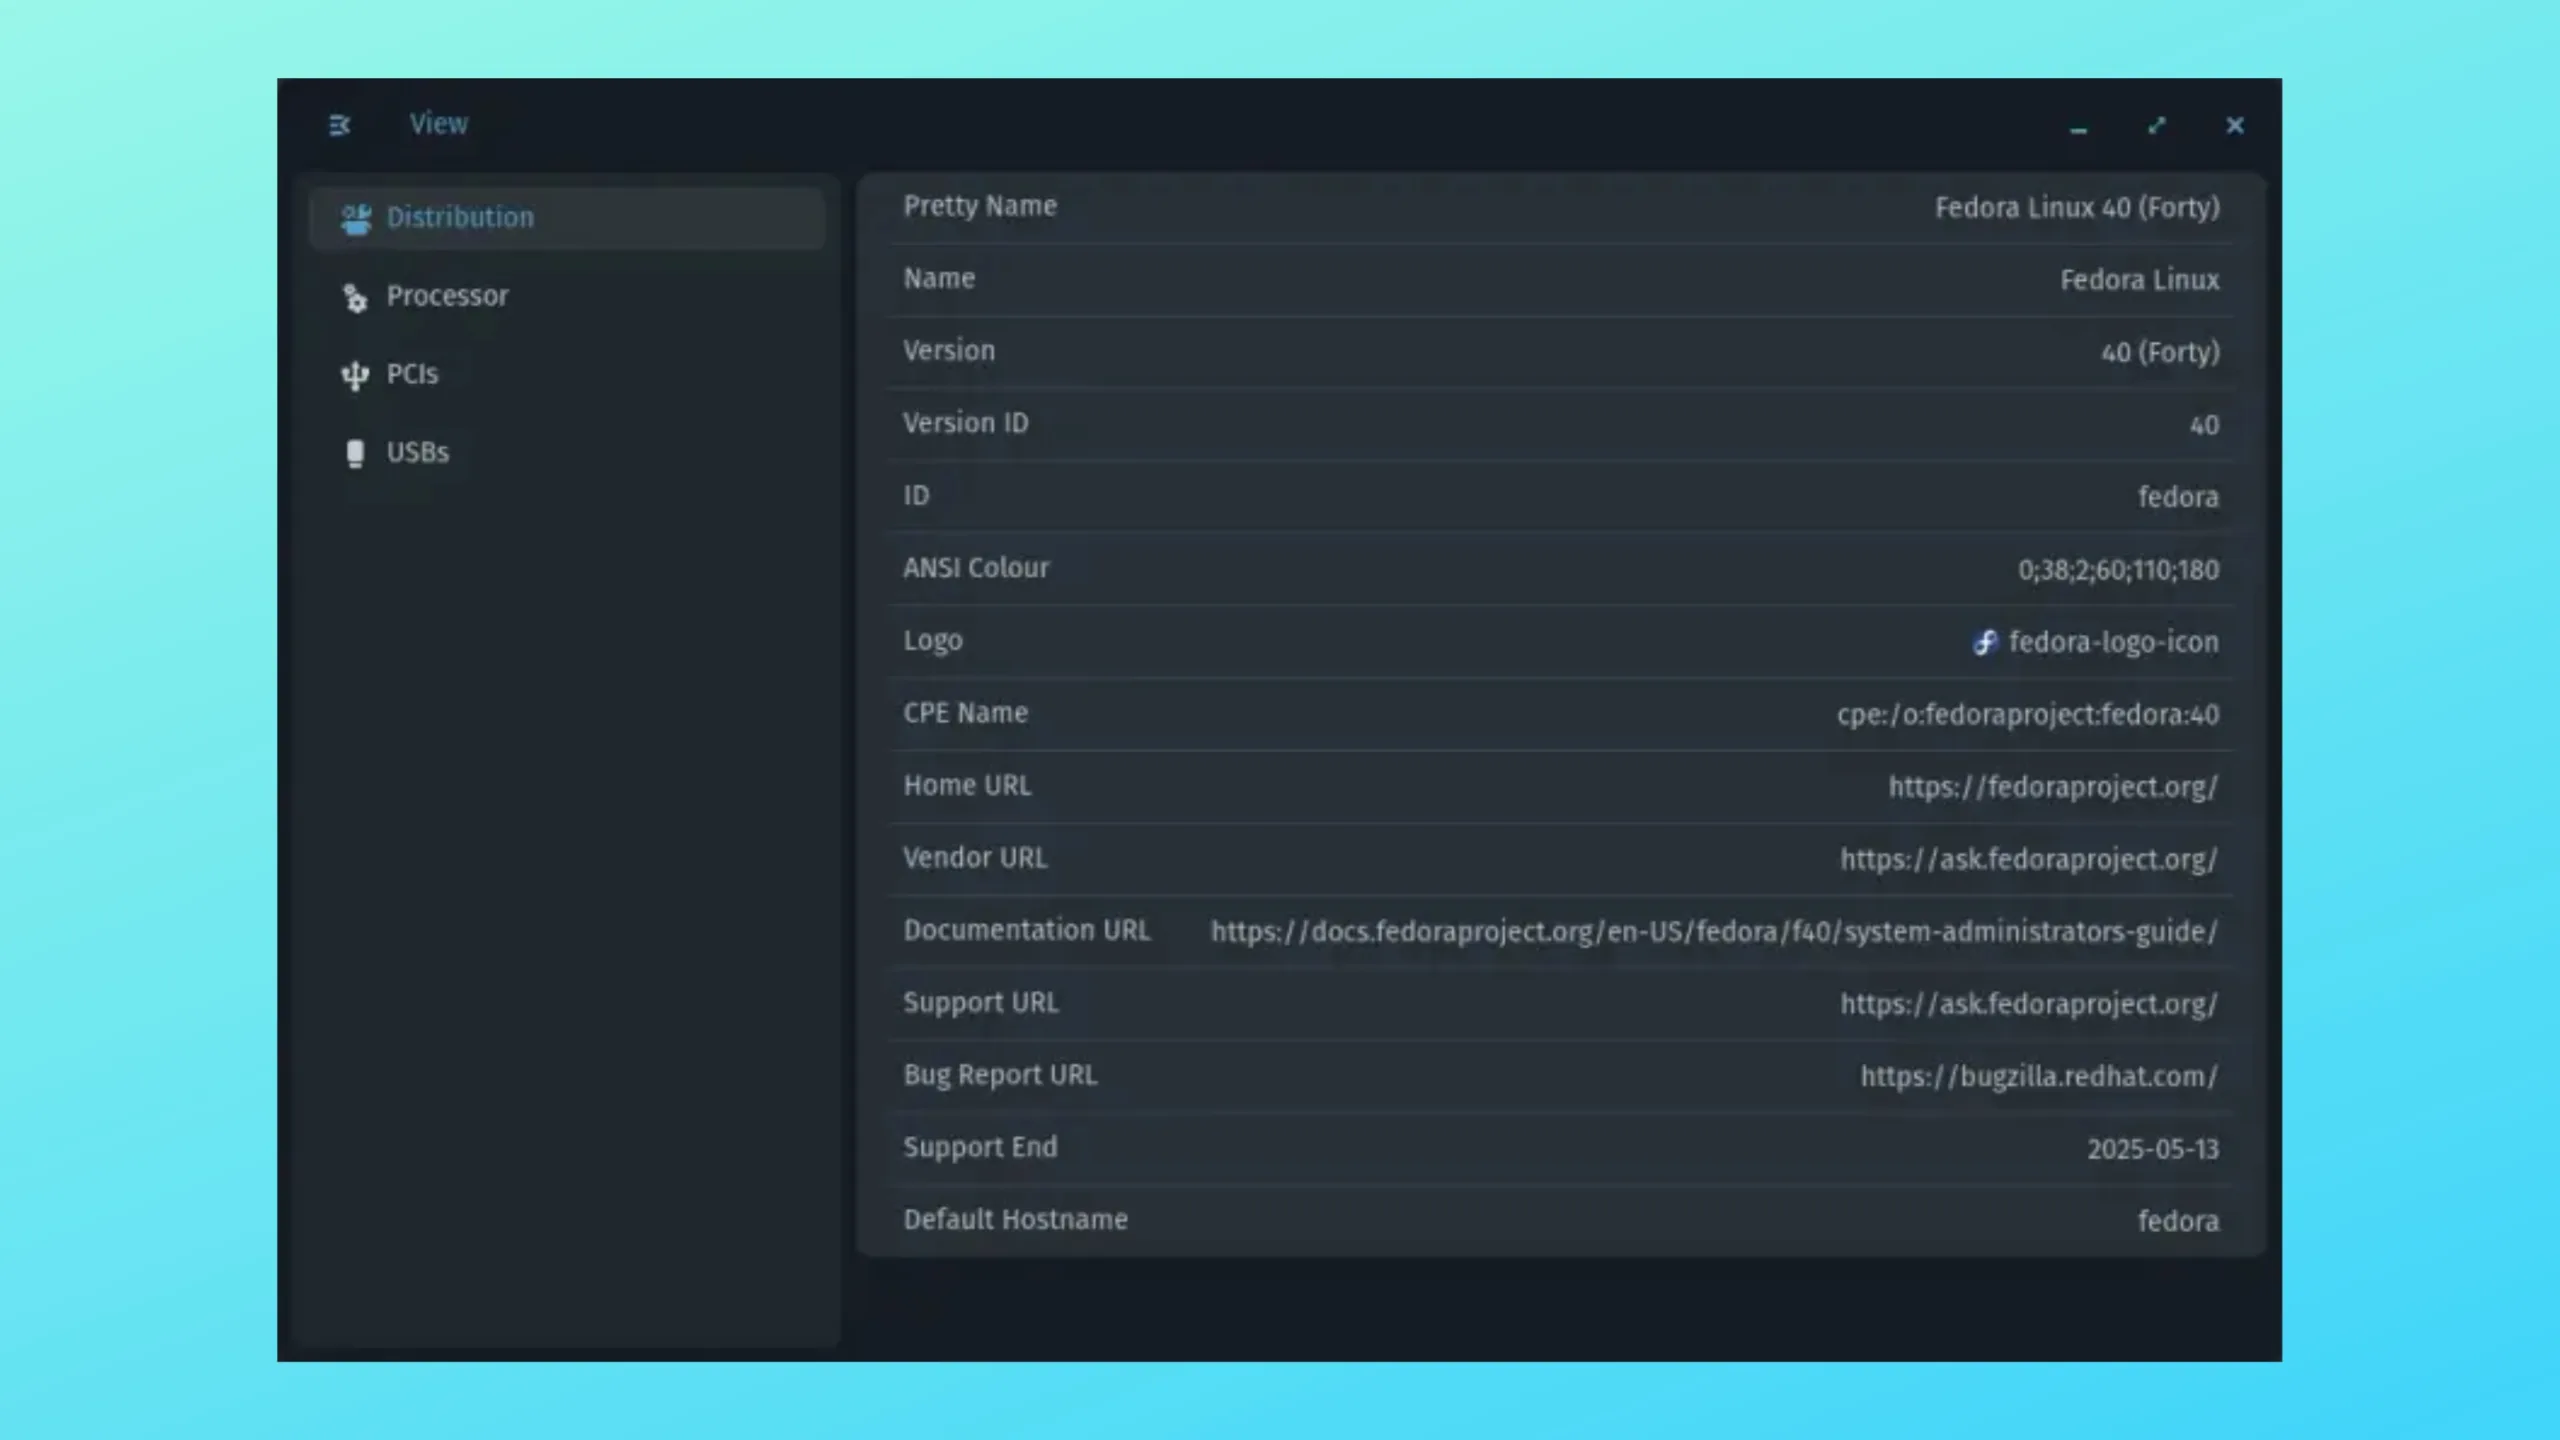
Task: Click the USBs device icon
Action: coord(355,454)
